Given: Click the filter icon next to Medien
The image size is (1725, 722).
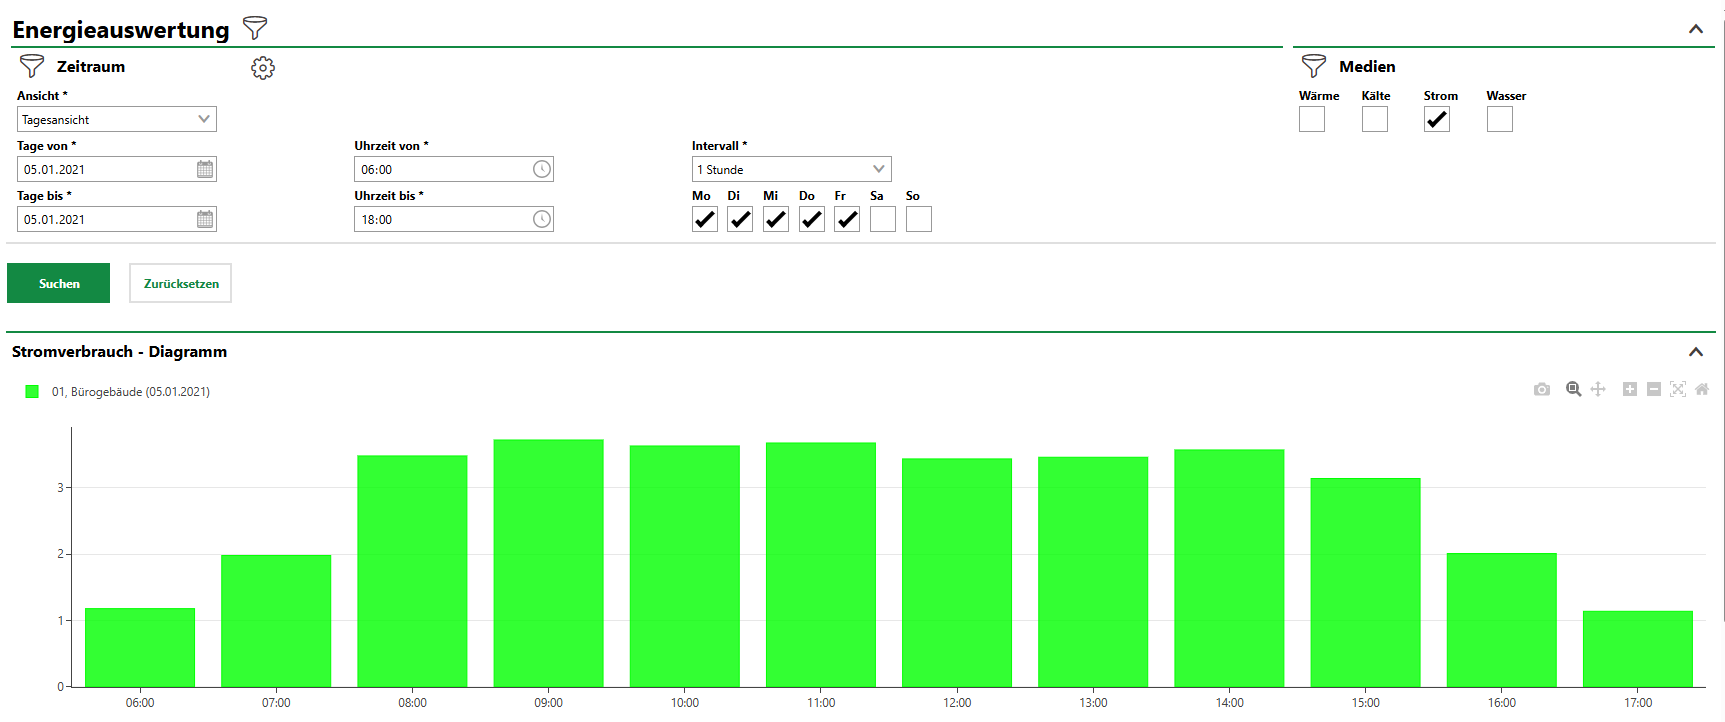Looking at the screenshot, I should [1314, 66].
